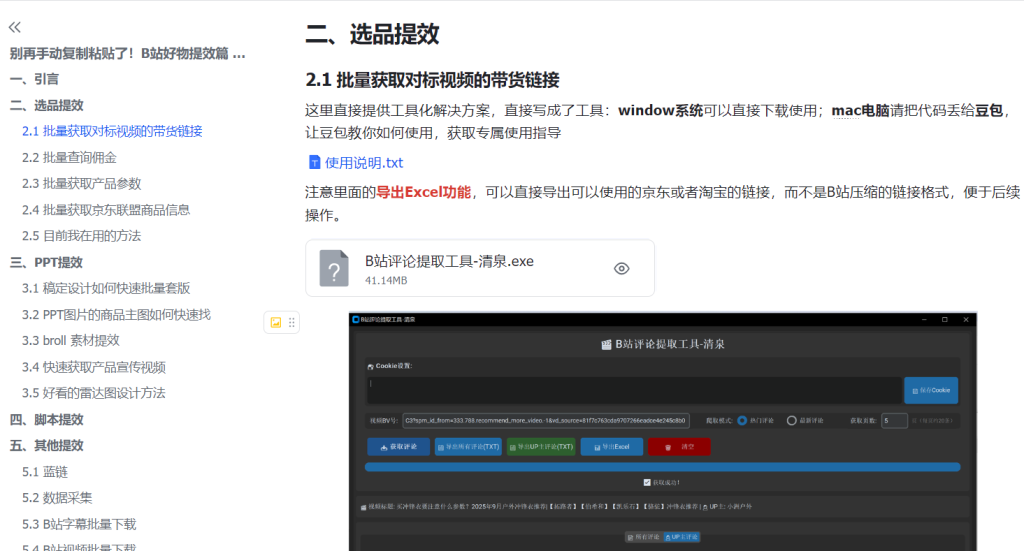Click Cookie input box in embedded screenshot
This screenshot has width=1024, height=551.
633,390
